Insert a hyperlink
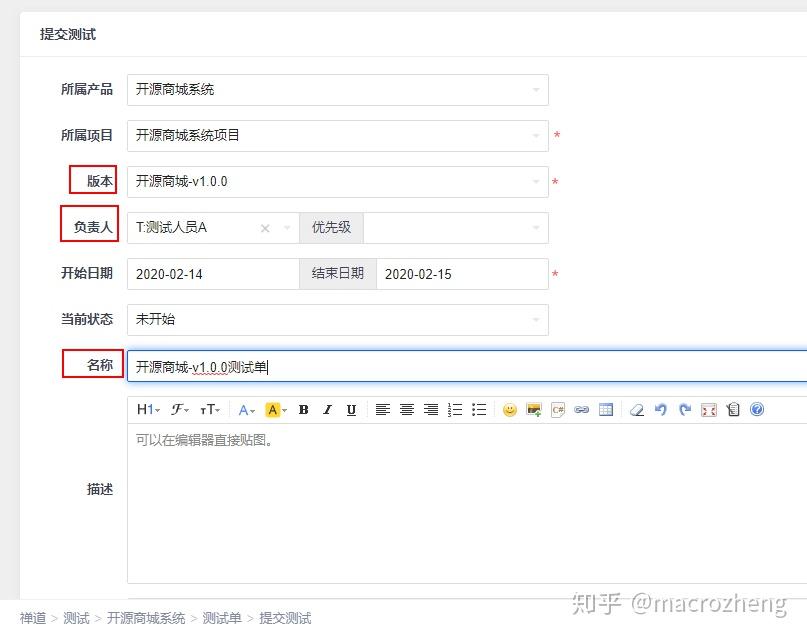The height and width of the screenshot is (639, 807). tap(582, 410)
